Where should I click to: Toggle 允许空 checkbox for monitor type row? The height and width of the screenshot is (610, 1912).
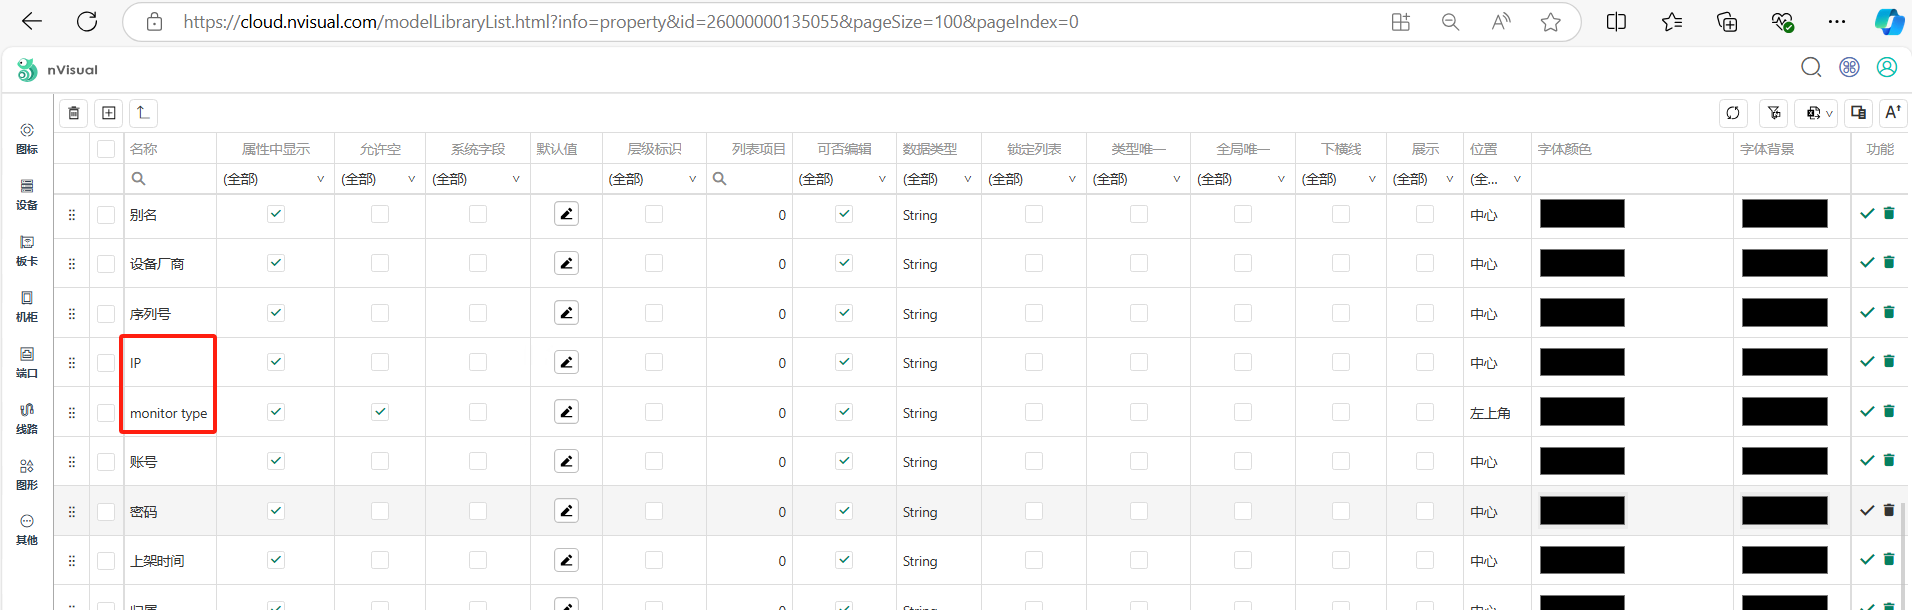point(380,412)
